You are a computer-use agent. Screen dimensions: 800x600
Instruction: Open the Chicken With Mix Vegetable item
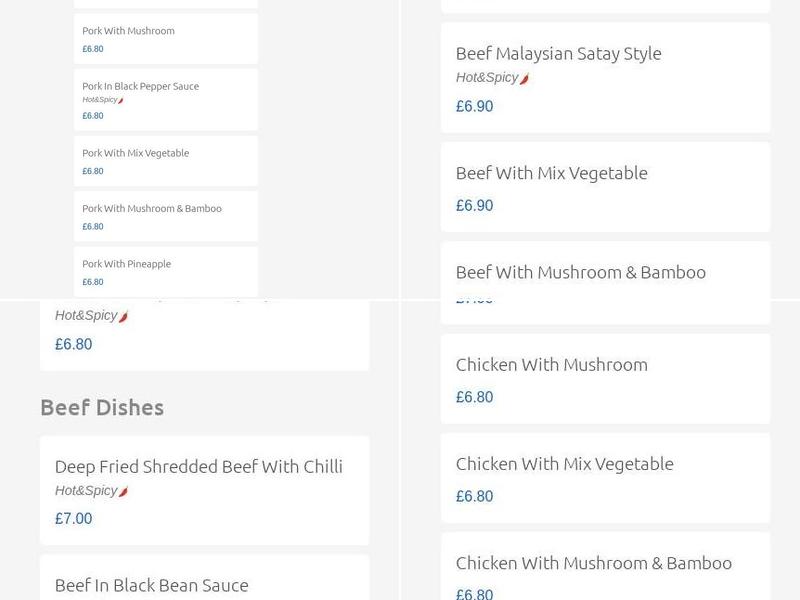click(563, 463)
